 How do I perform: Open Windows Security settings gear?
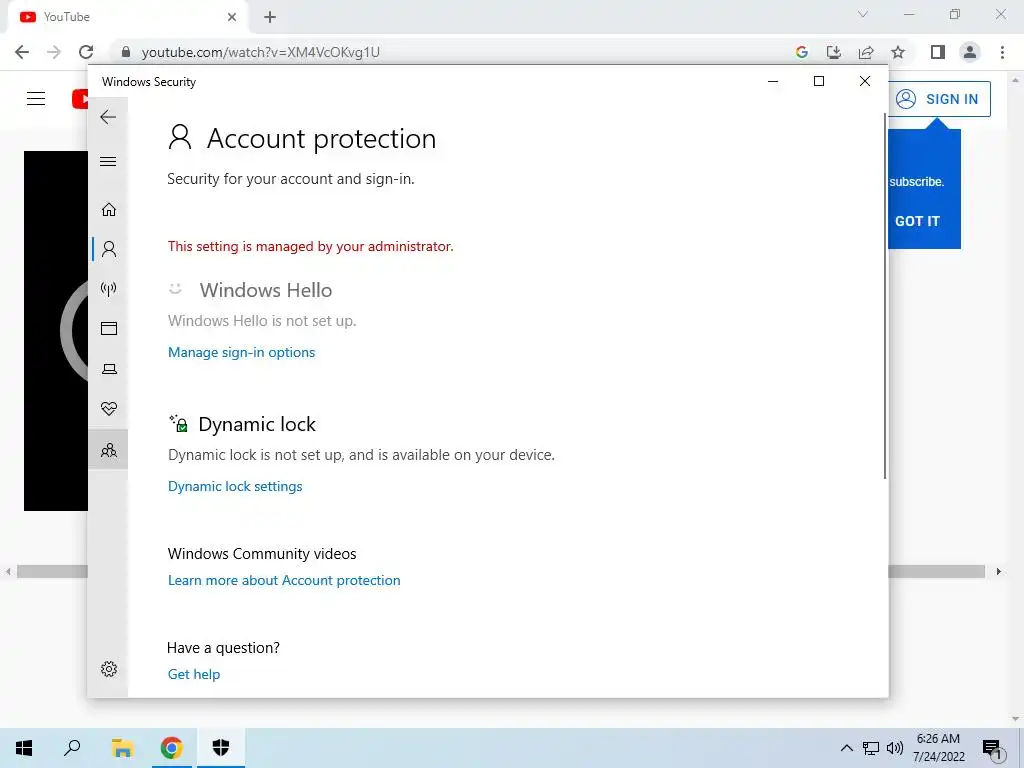tap(108, 669)
